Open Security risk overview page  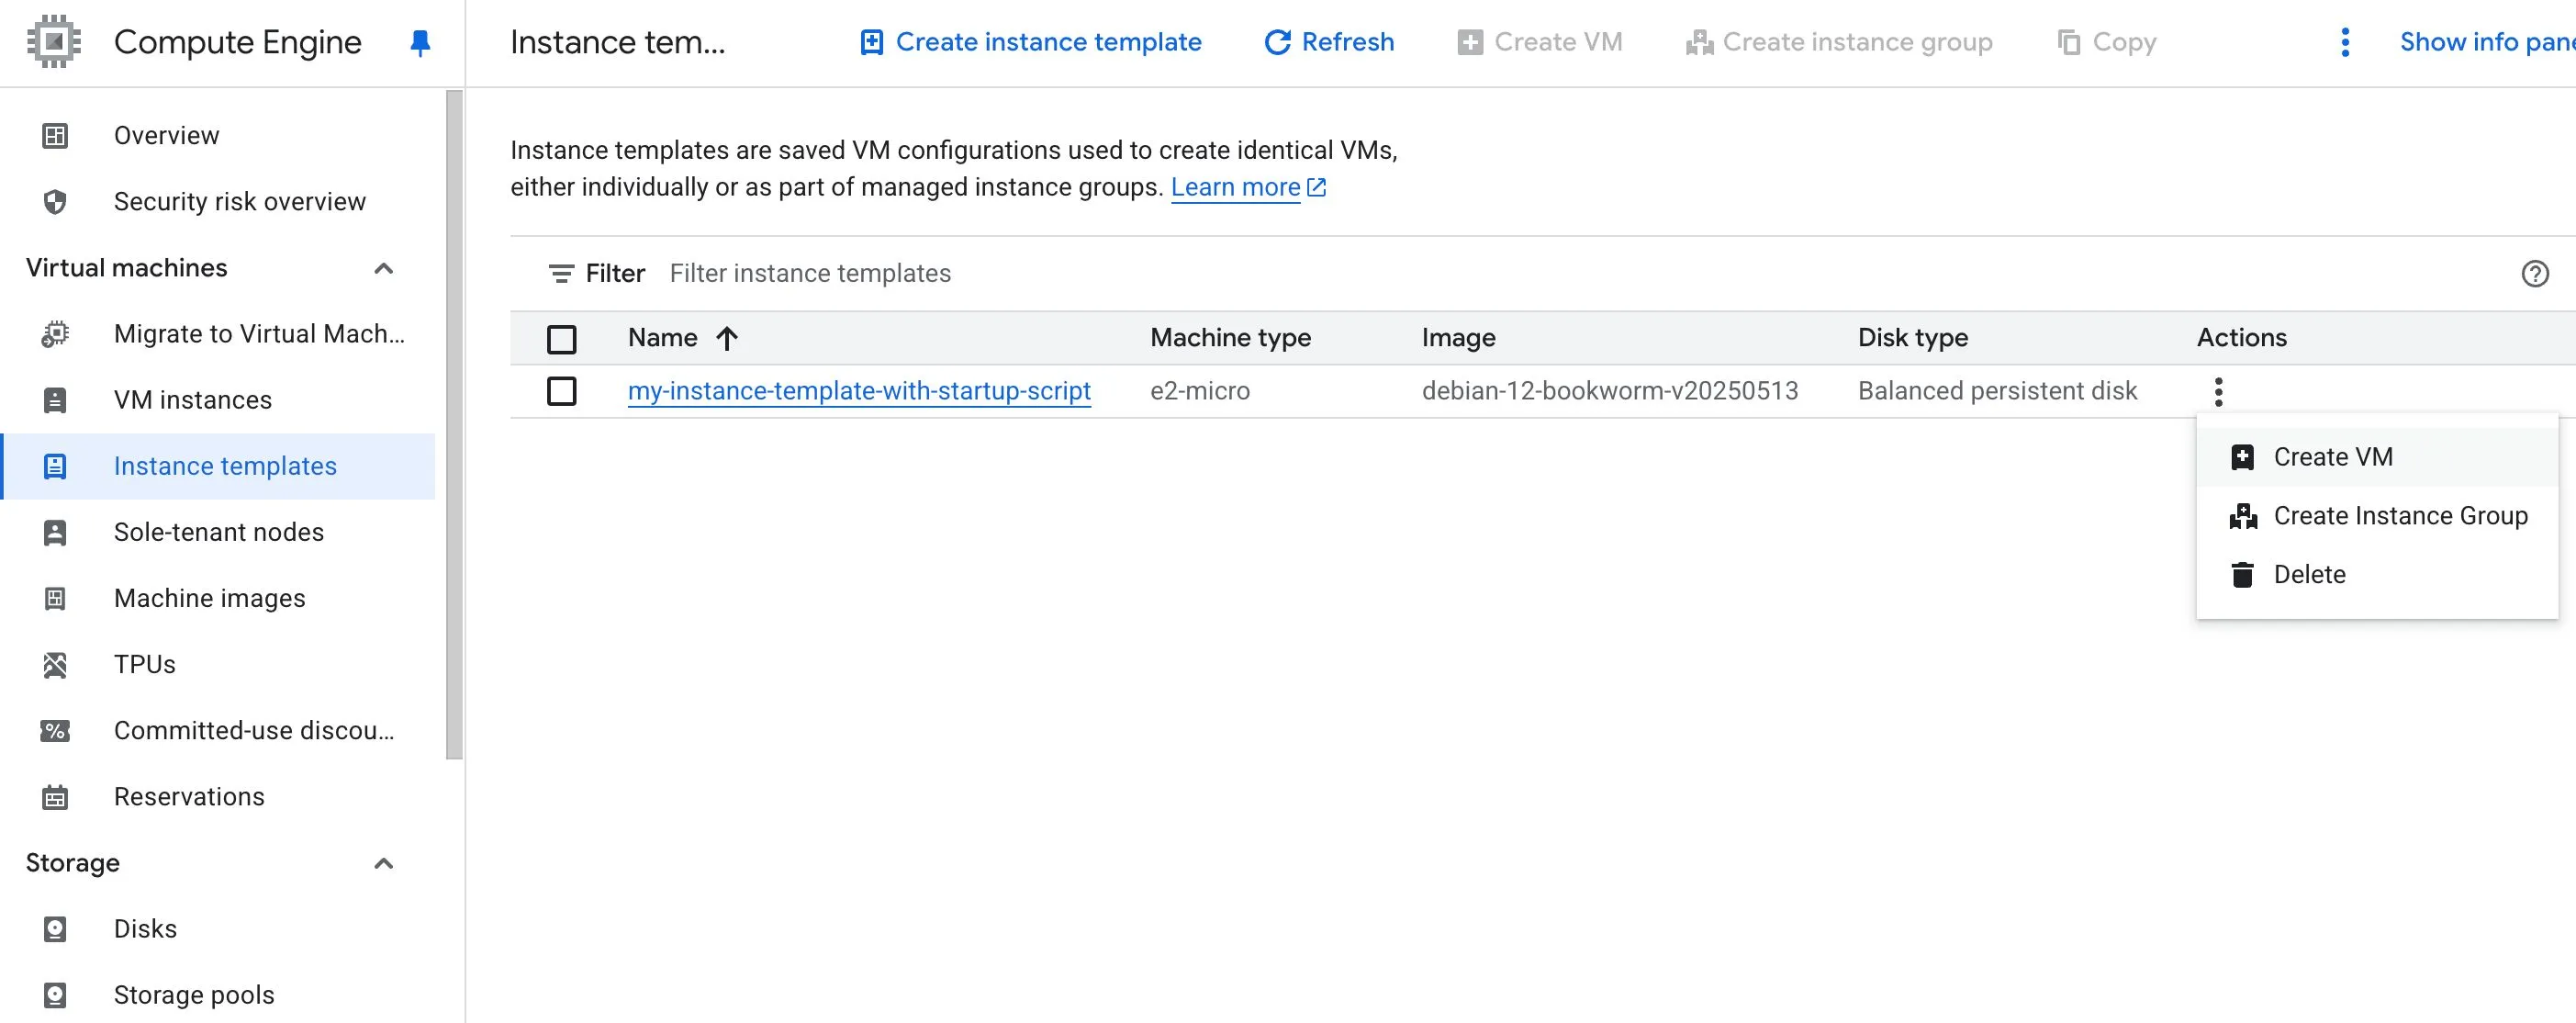(218, 201)
